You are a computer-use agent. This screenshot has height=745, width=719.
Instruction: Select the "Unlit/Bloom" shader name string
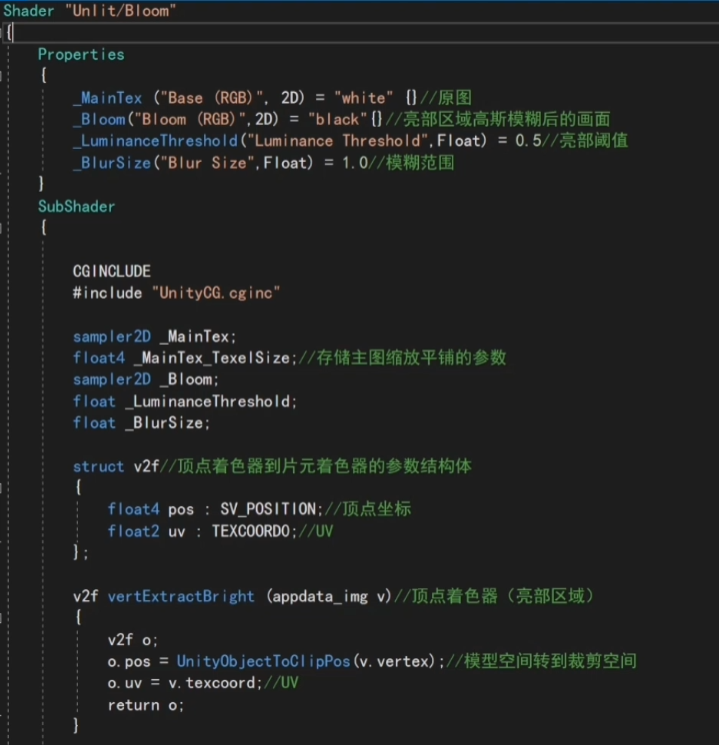click(121, 10)
